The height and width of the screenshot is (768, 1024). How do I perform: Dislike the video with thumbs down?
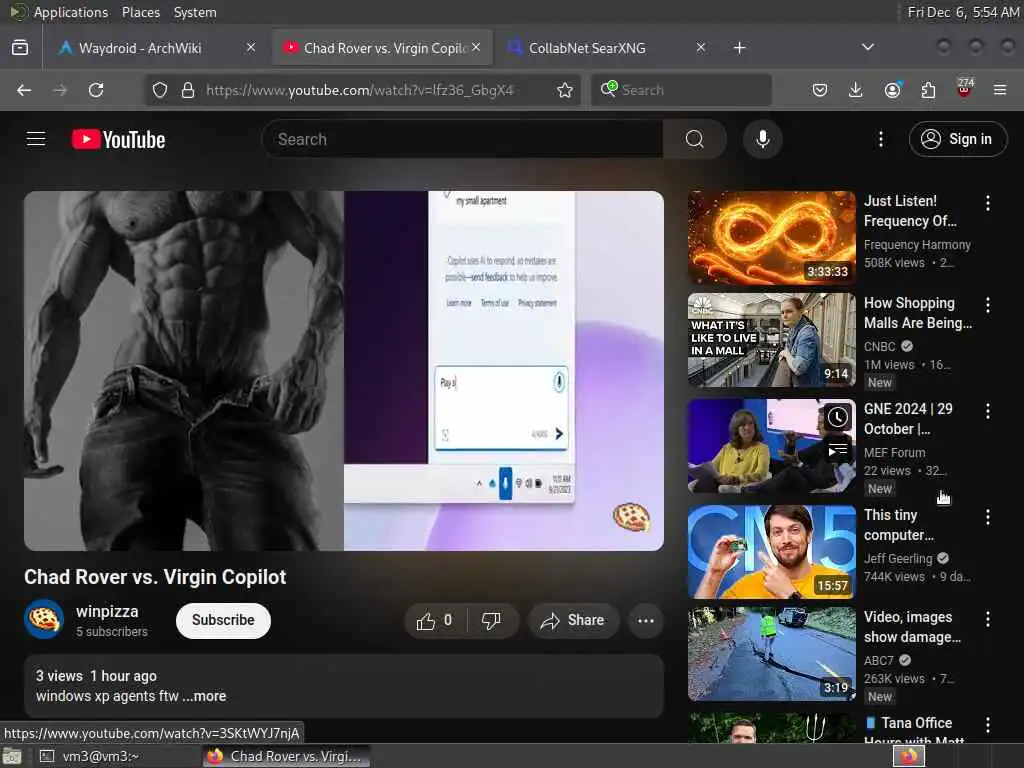pyautogui.click(x=492, y=620)
